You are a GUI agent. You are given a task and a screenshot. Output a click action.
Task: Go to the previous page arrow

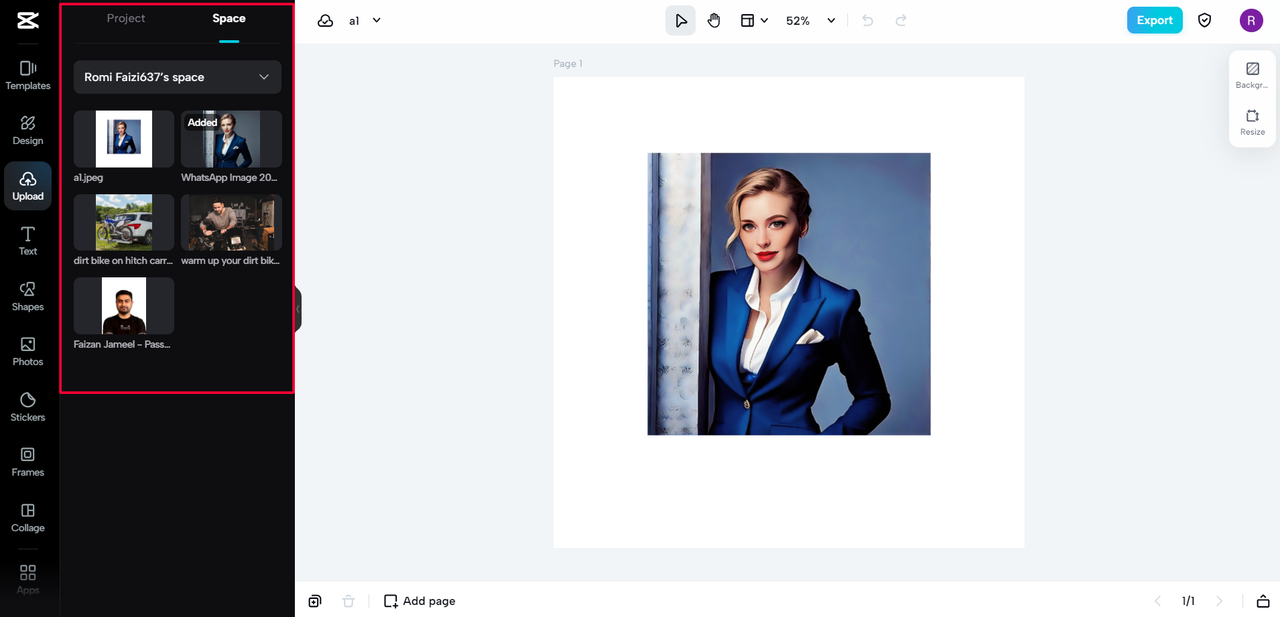point(1158,601)
